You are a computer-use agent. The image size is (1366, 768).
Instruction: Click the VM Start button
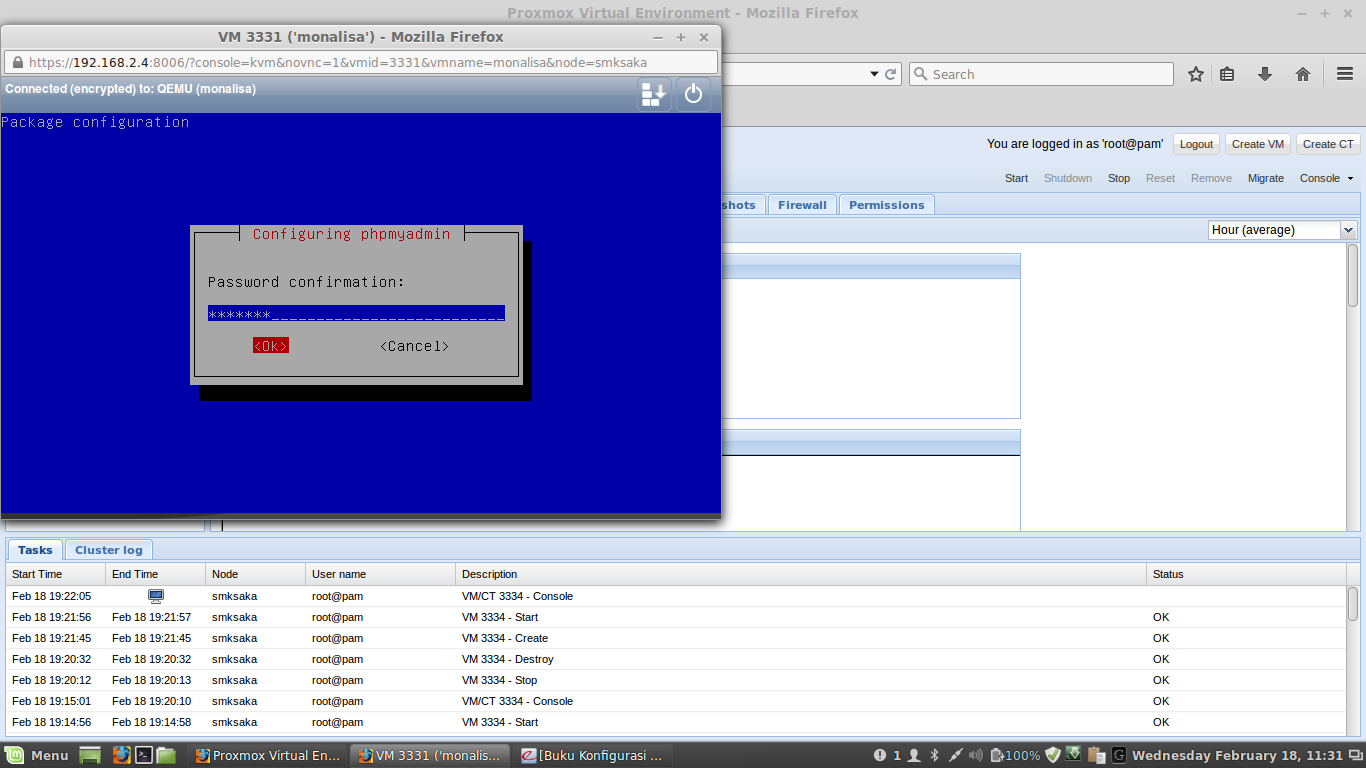(x=1016, y=178)
